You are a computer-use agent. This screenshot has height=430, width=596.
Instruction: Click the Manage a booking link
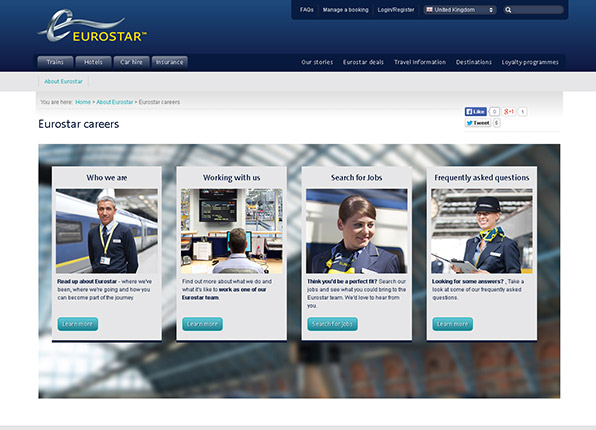346,10
